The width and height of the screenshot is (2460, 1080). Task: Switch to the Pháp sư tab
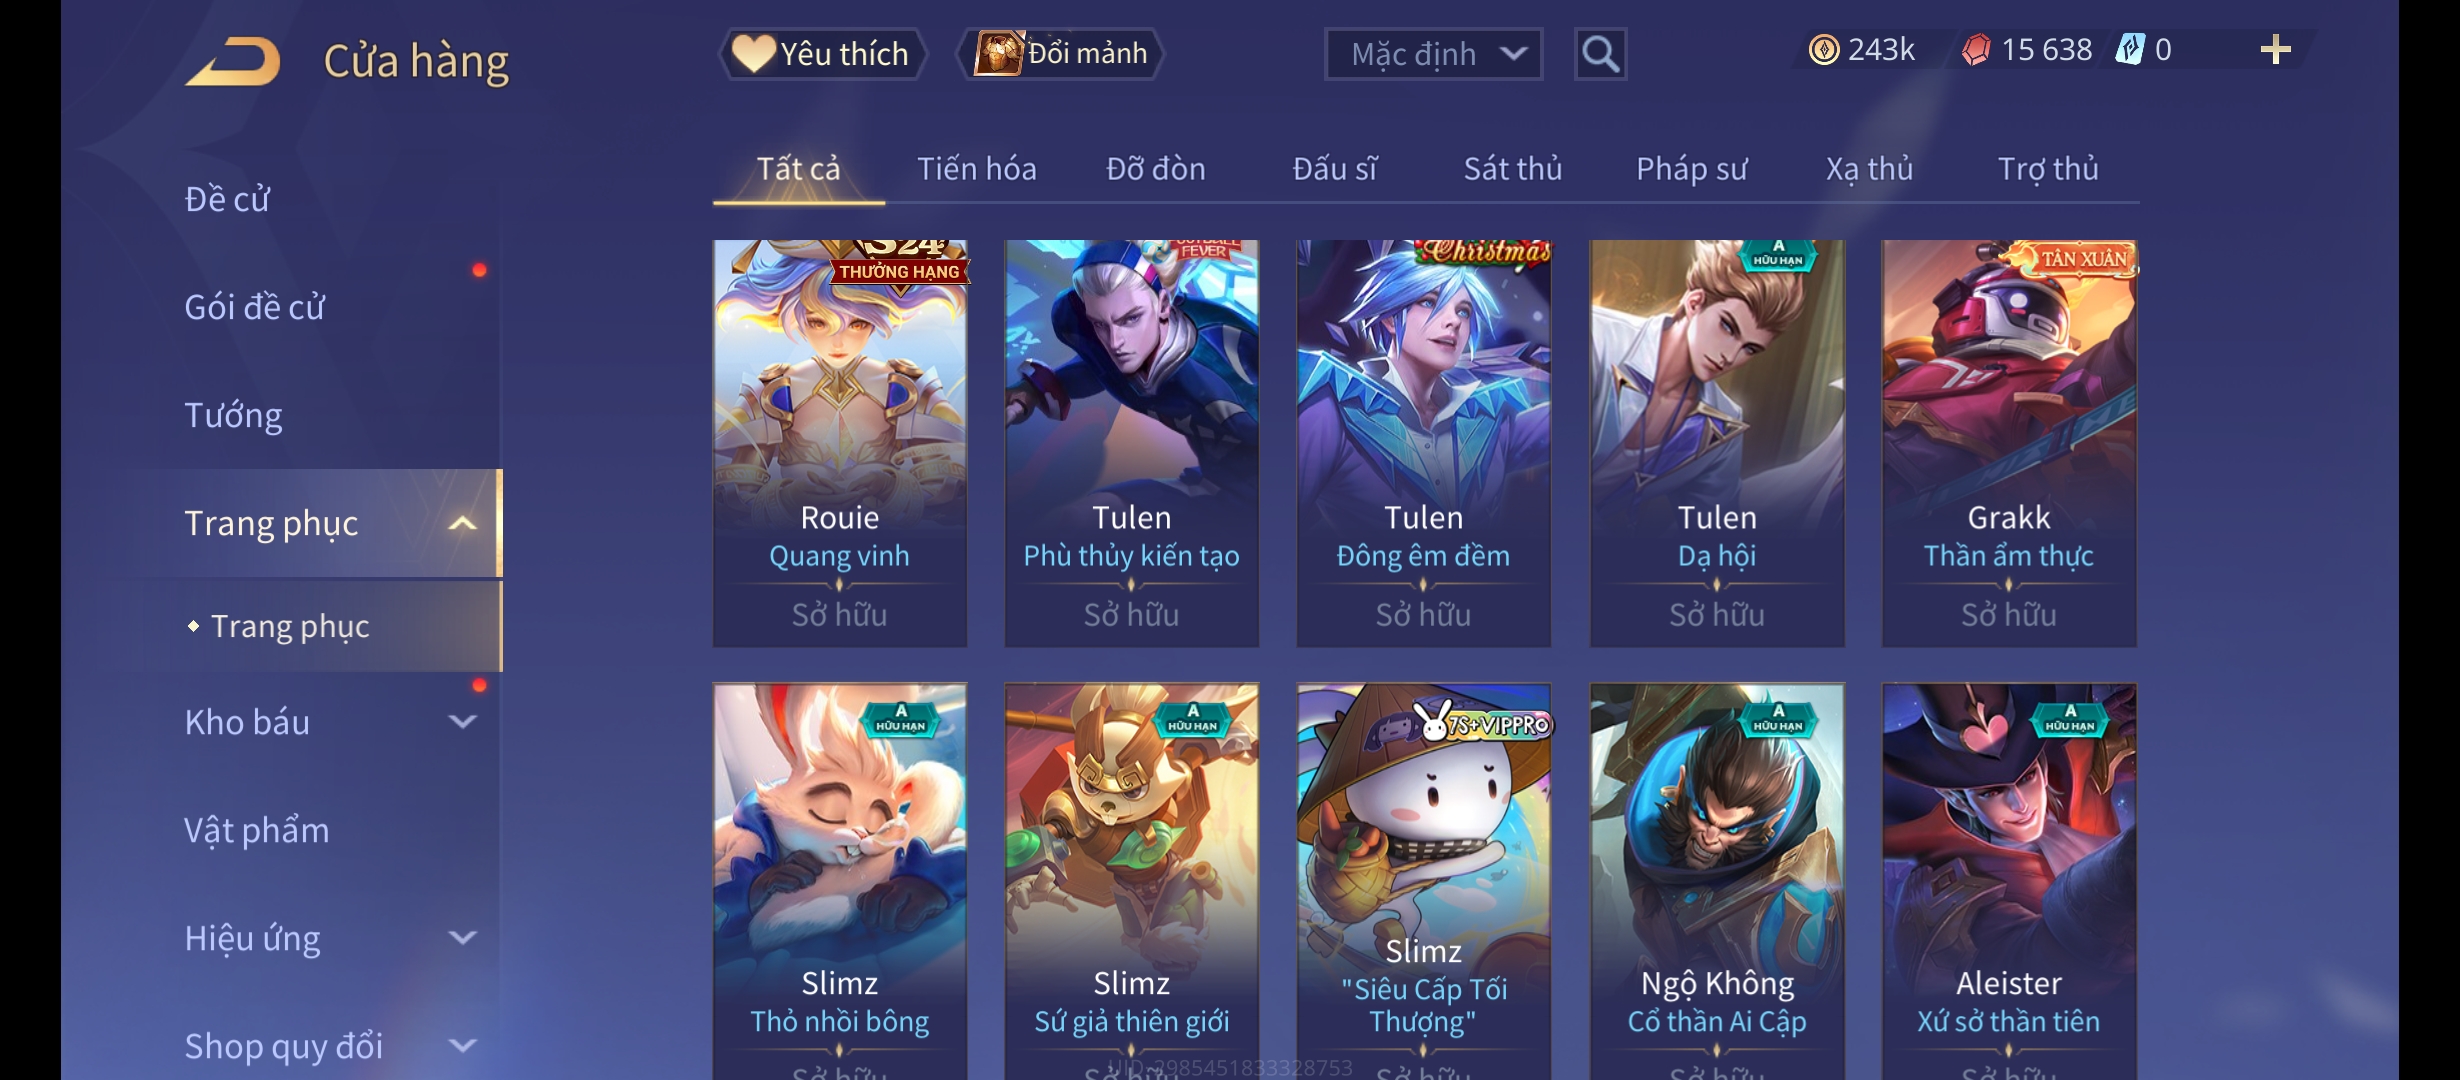pos(1692,169)
